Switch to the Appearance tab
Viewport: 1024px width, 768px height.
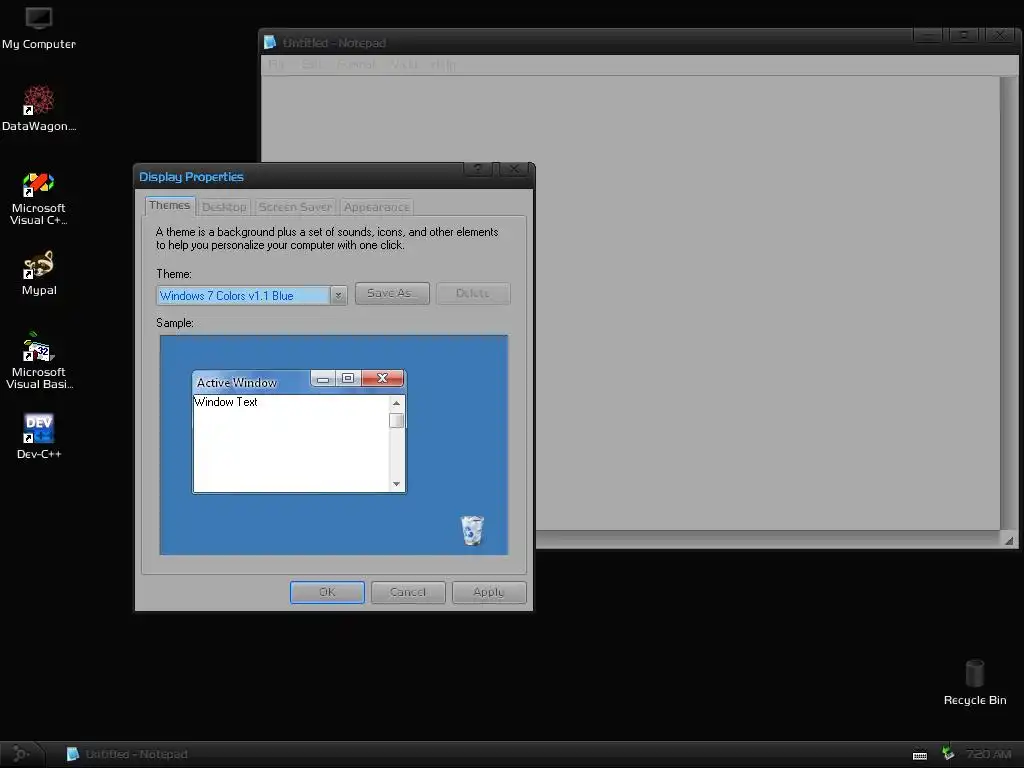[377, 207]
